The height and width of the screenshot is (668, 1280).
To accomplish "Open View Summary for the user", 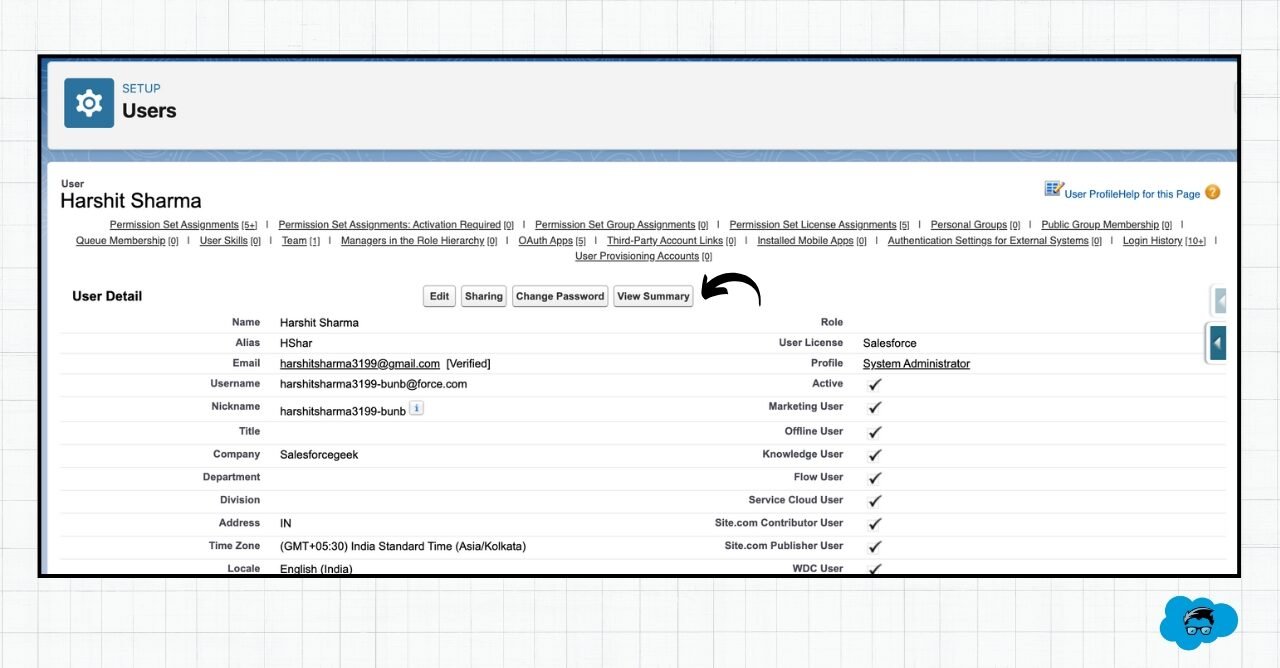I will 653,296.
